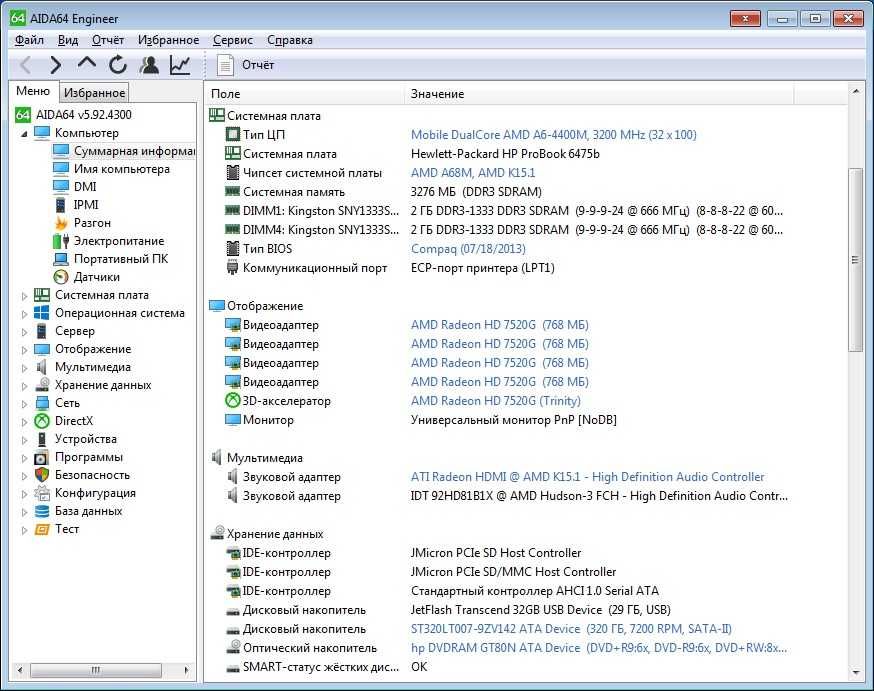Switch to the Меню tab
Viewport: 874px width, 691px height.
point(33,91)
